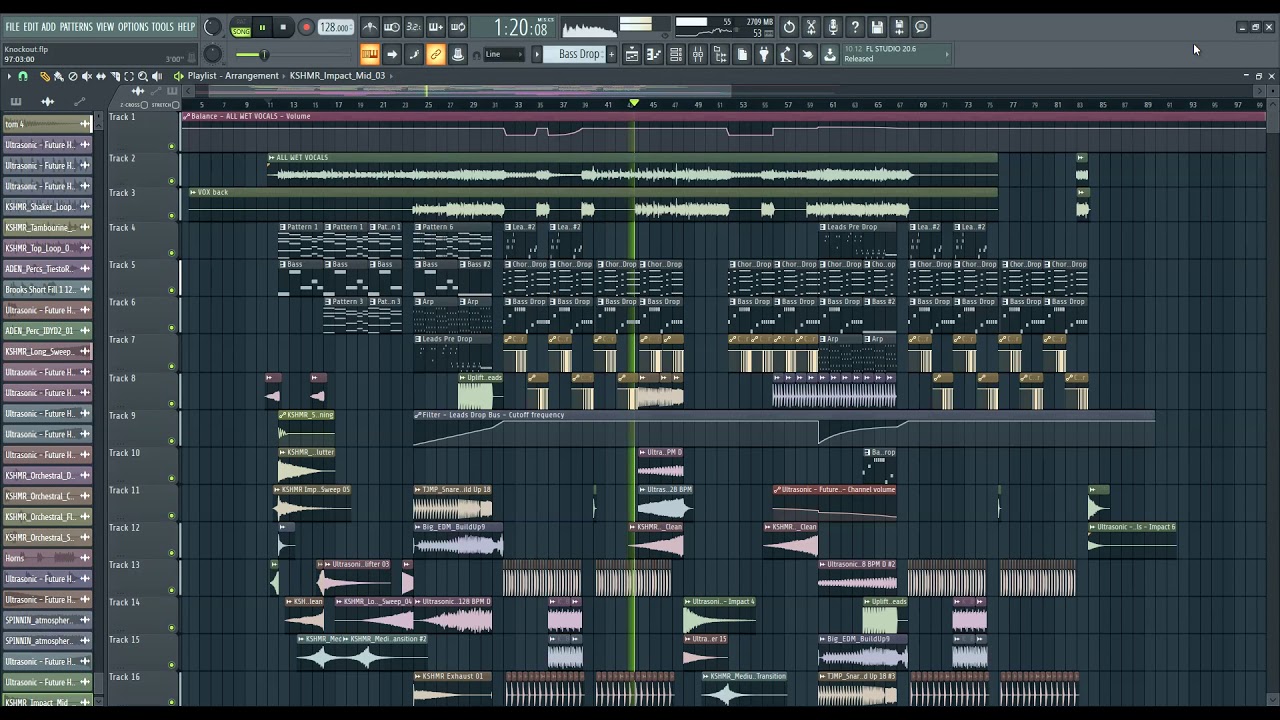Toggle multilink to controllers icon
This screenshot has height=720, width=1280.
coord(458,54)
